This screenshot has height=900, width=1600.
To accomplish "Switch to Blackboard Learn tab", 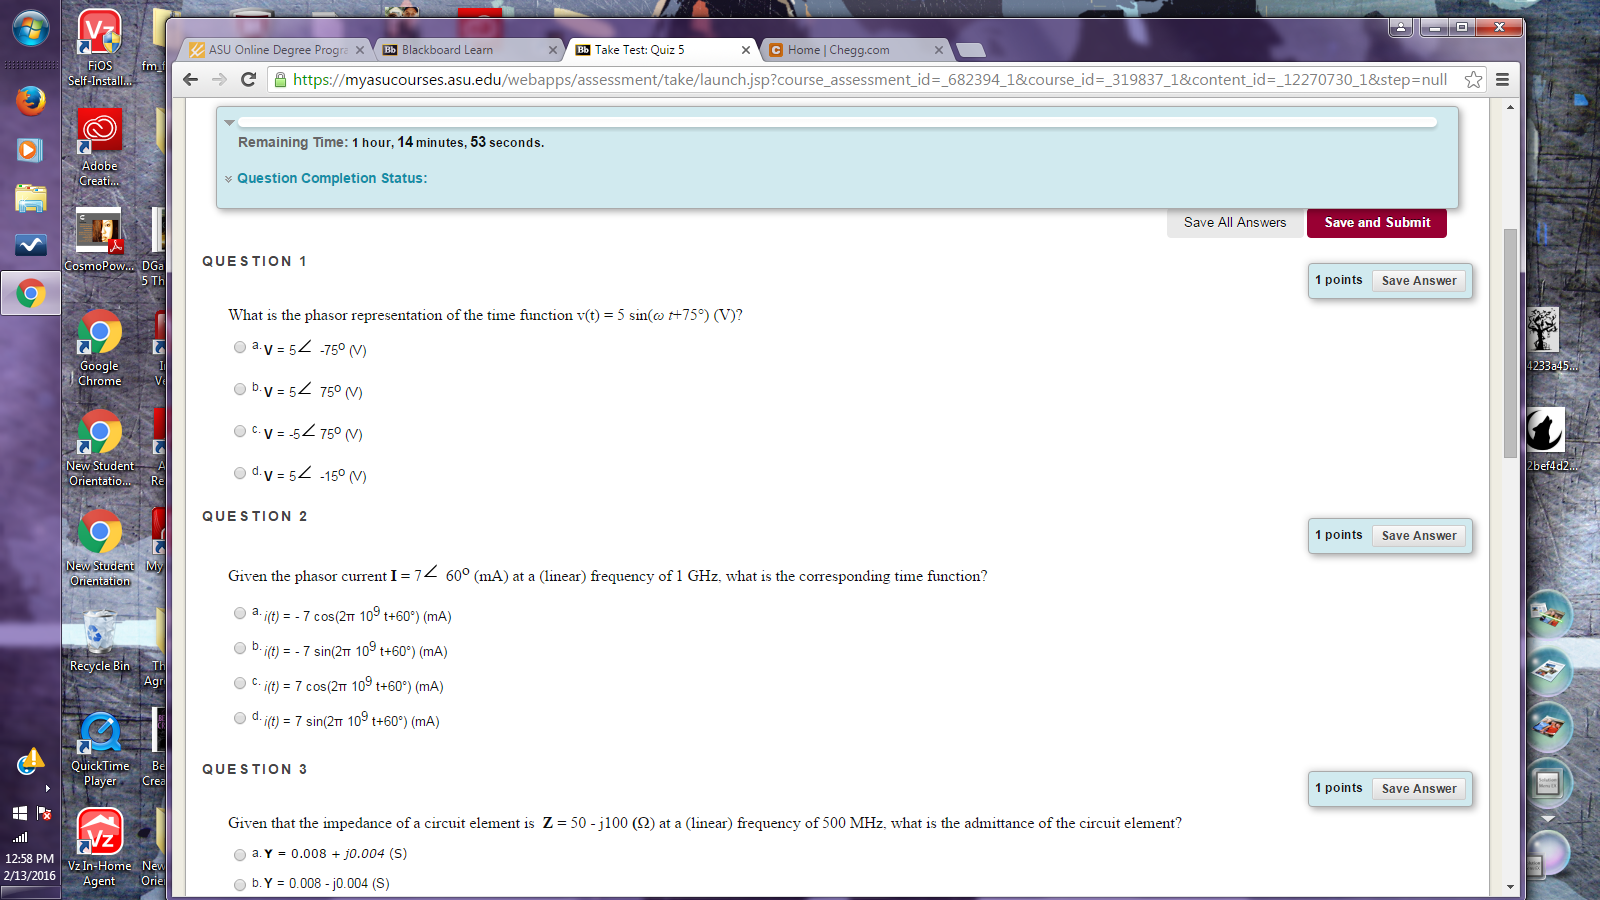I will coord(468,50).
